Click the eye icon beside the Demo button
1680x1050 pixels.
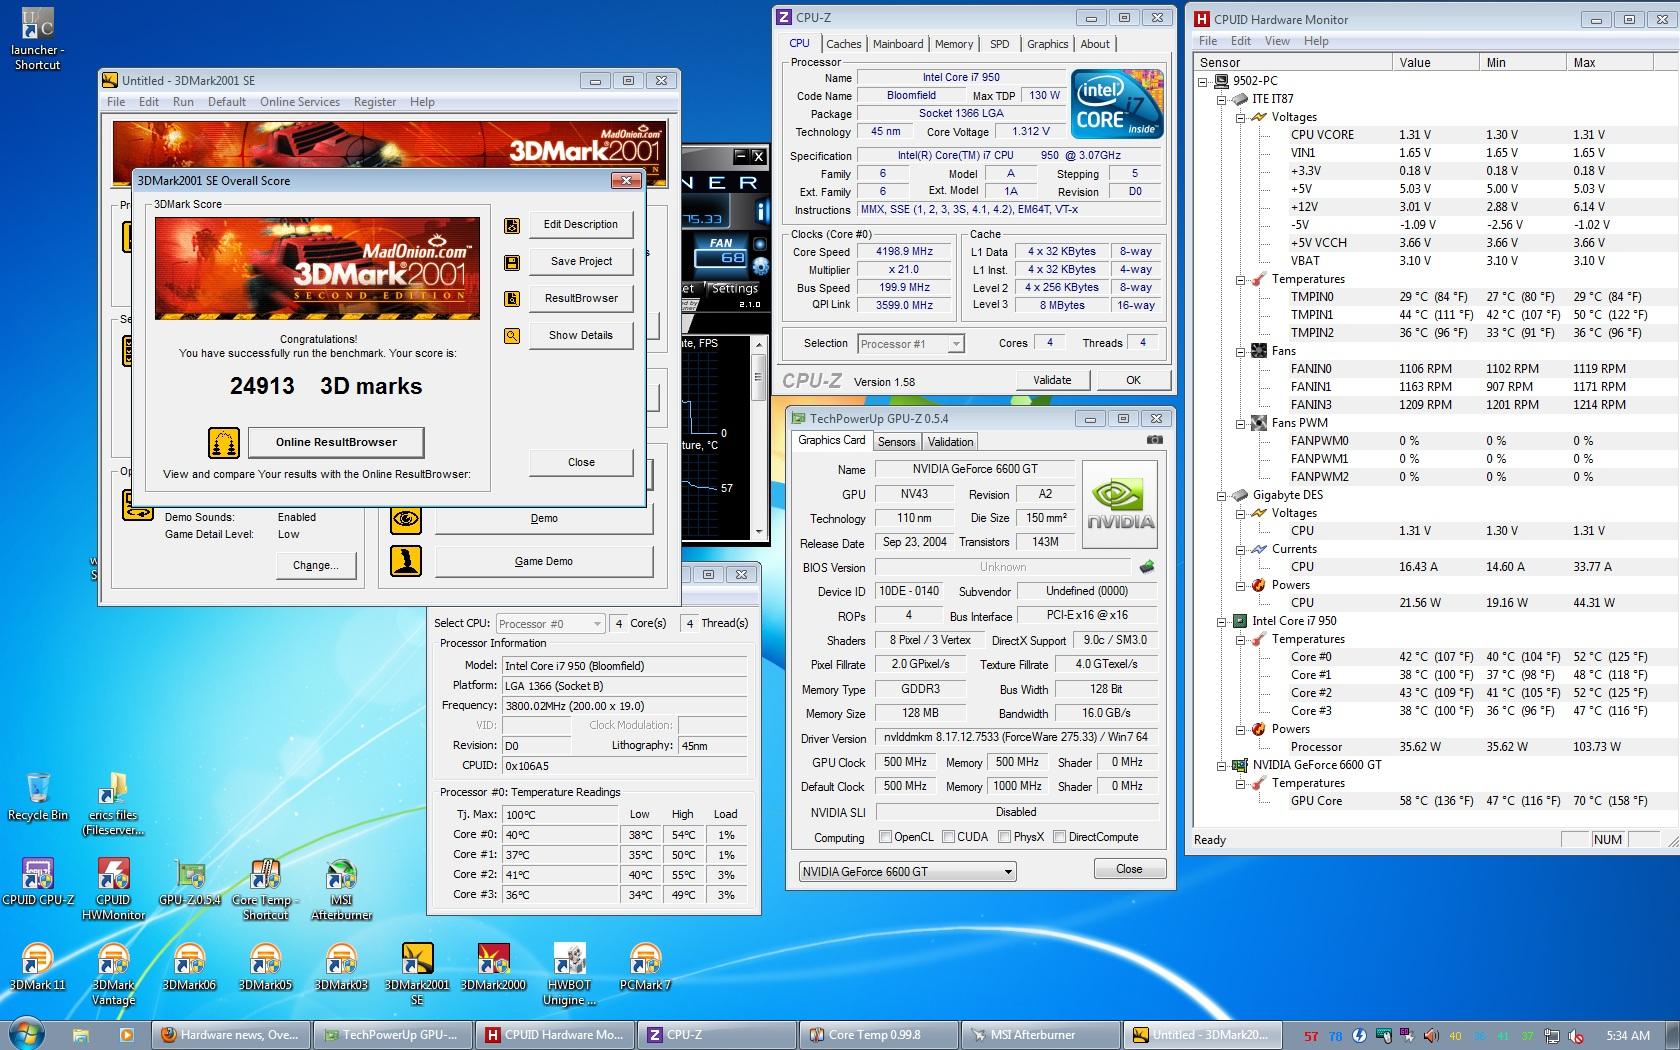[x=406, y=519]
